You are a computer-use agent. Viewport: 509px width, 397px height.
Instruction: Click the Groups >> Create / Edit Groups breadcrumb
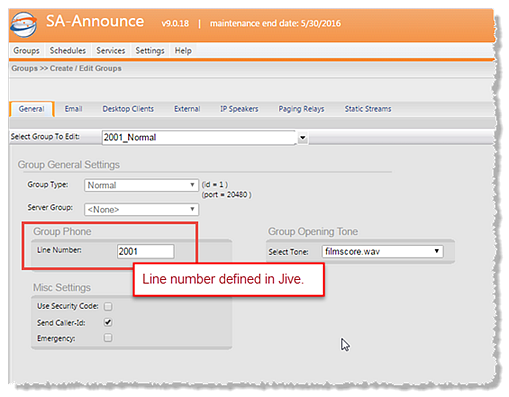tap(66, 68)
